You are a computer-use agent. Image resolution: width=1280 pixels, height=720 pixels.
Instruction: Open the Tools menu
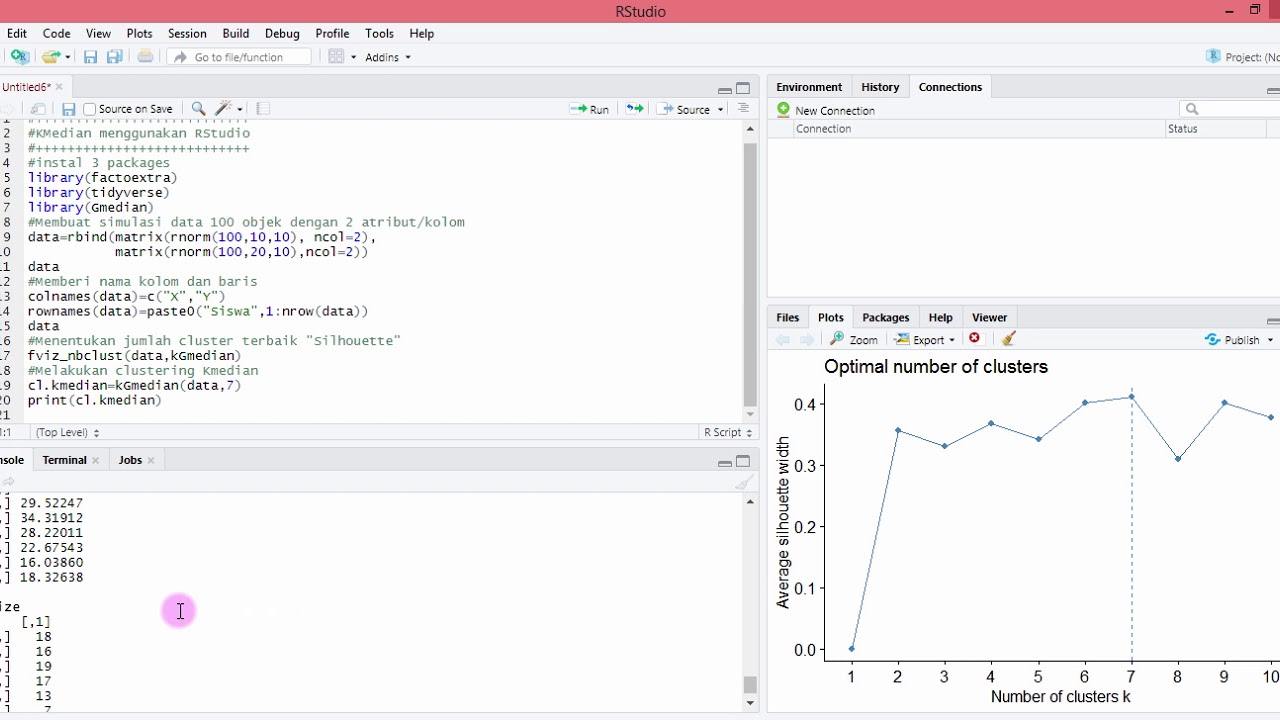[x=379, y=33]
